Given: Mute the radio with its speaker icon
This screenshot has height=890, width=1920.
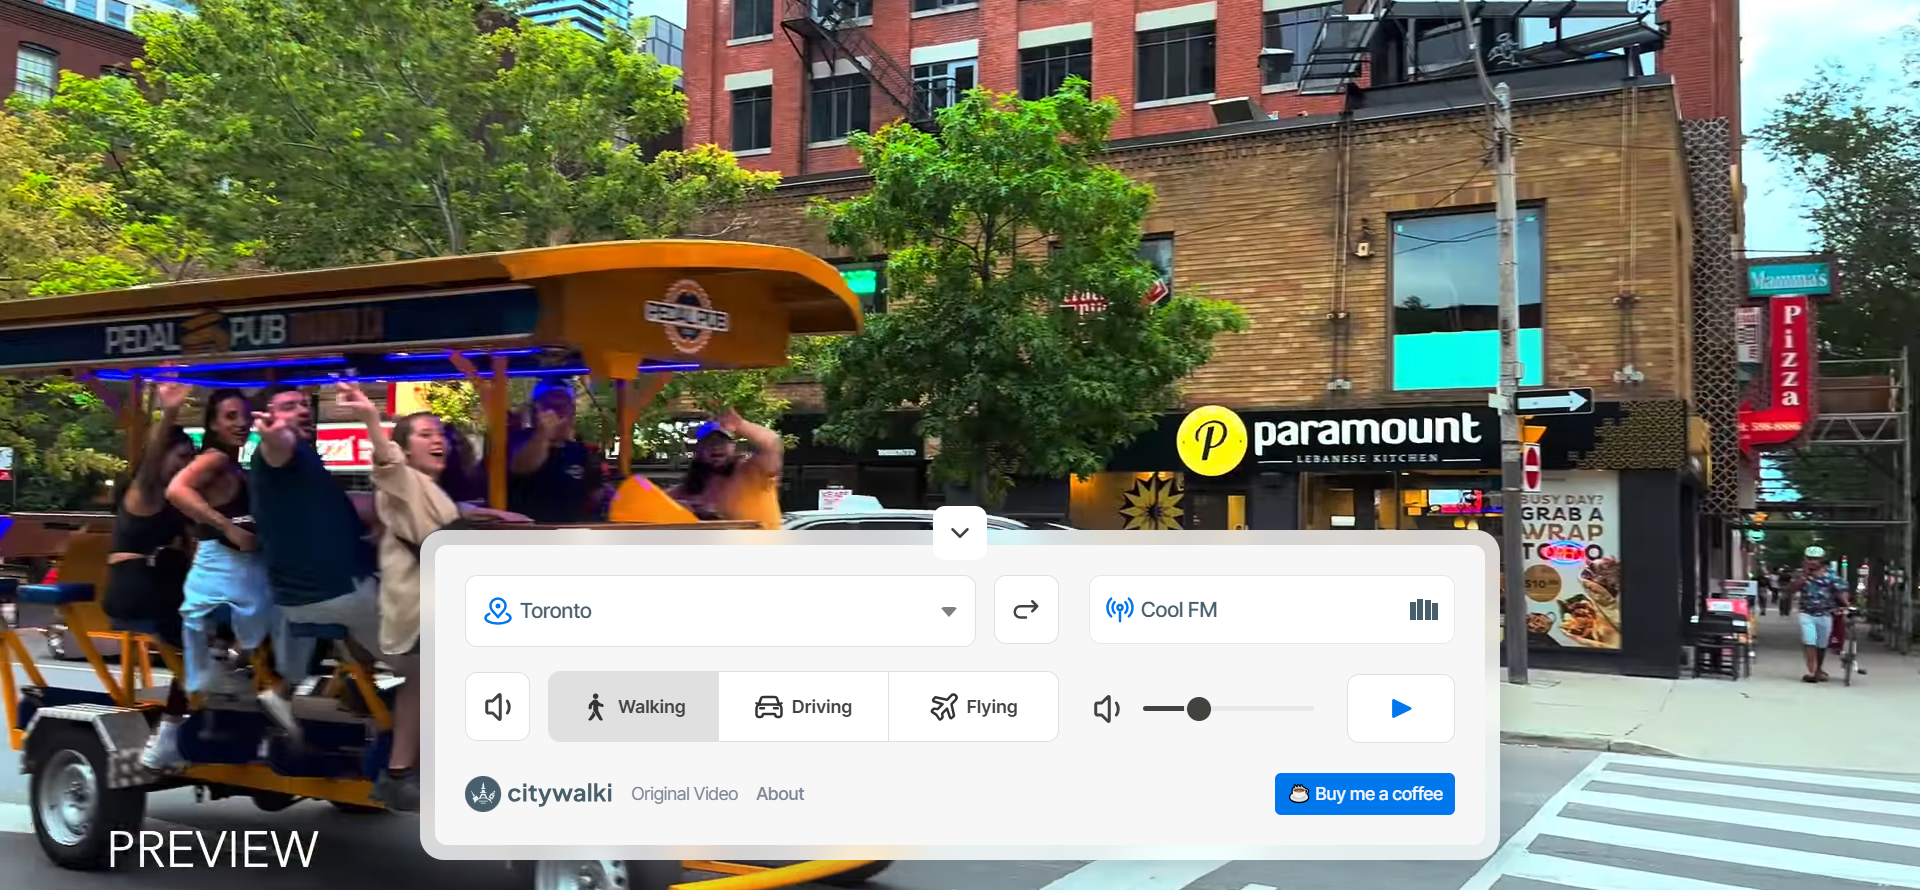Looking at the screenshot, I should tap(1107, 709).
